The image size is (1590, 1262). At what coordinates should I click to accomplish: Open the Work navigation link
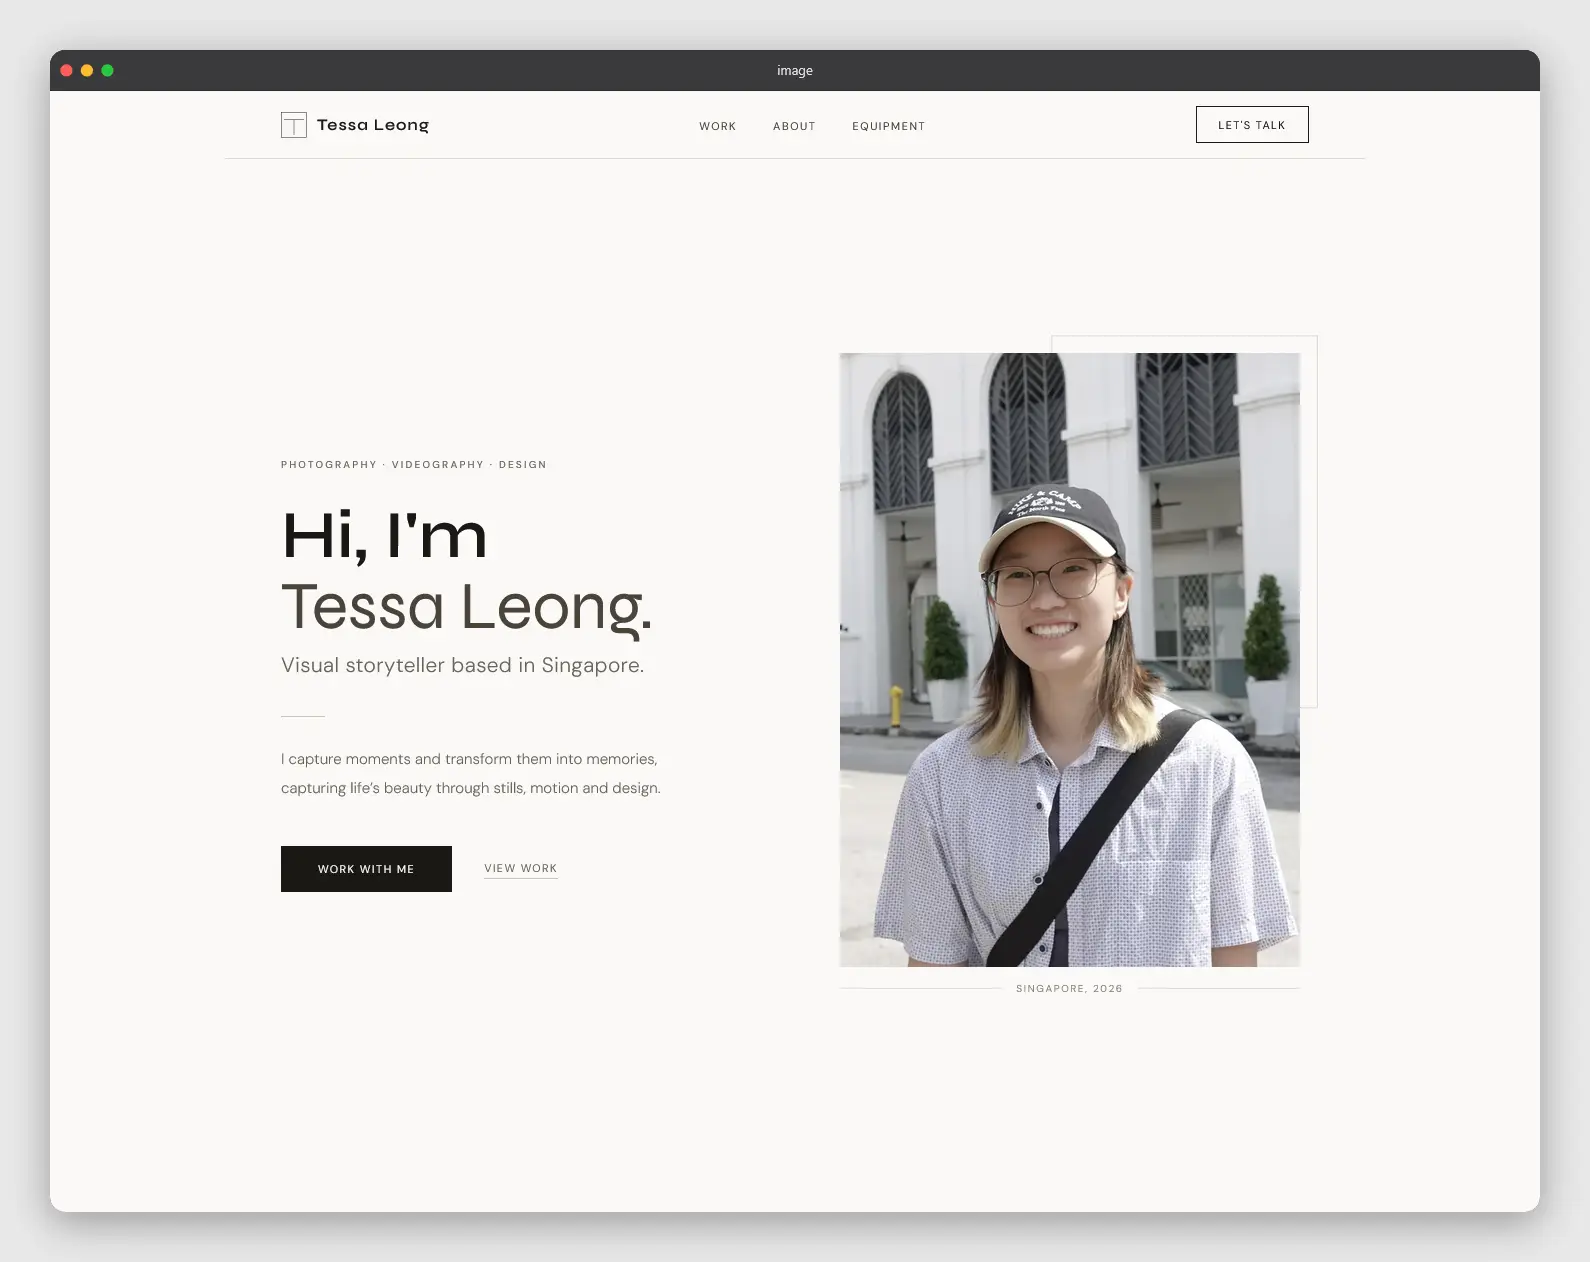[717, 126]
